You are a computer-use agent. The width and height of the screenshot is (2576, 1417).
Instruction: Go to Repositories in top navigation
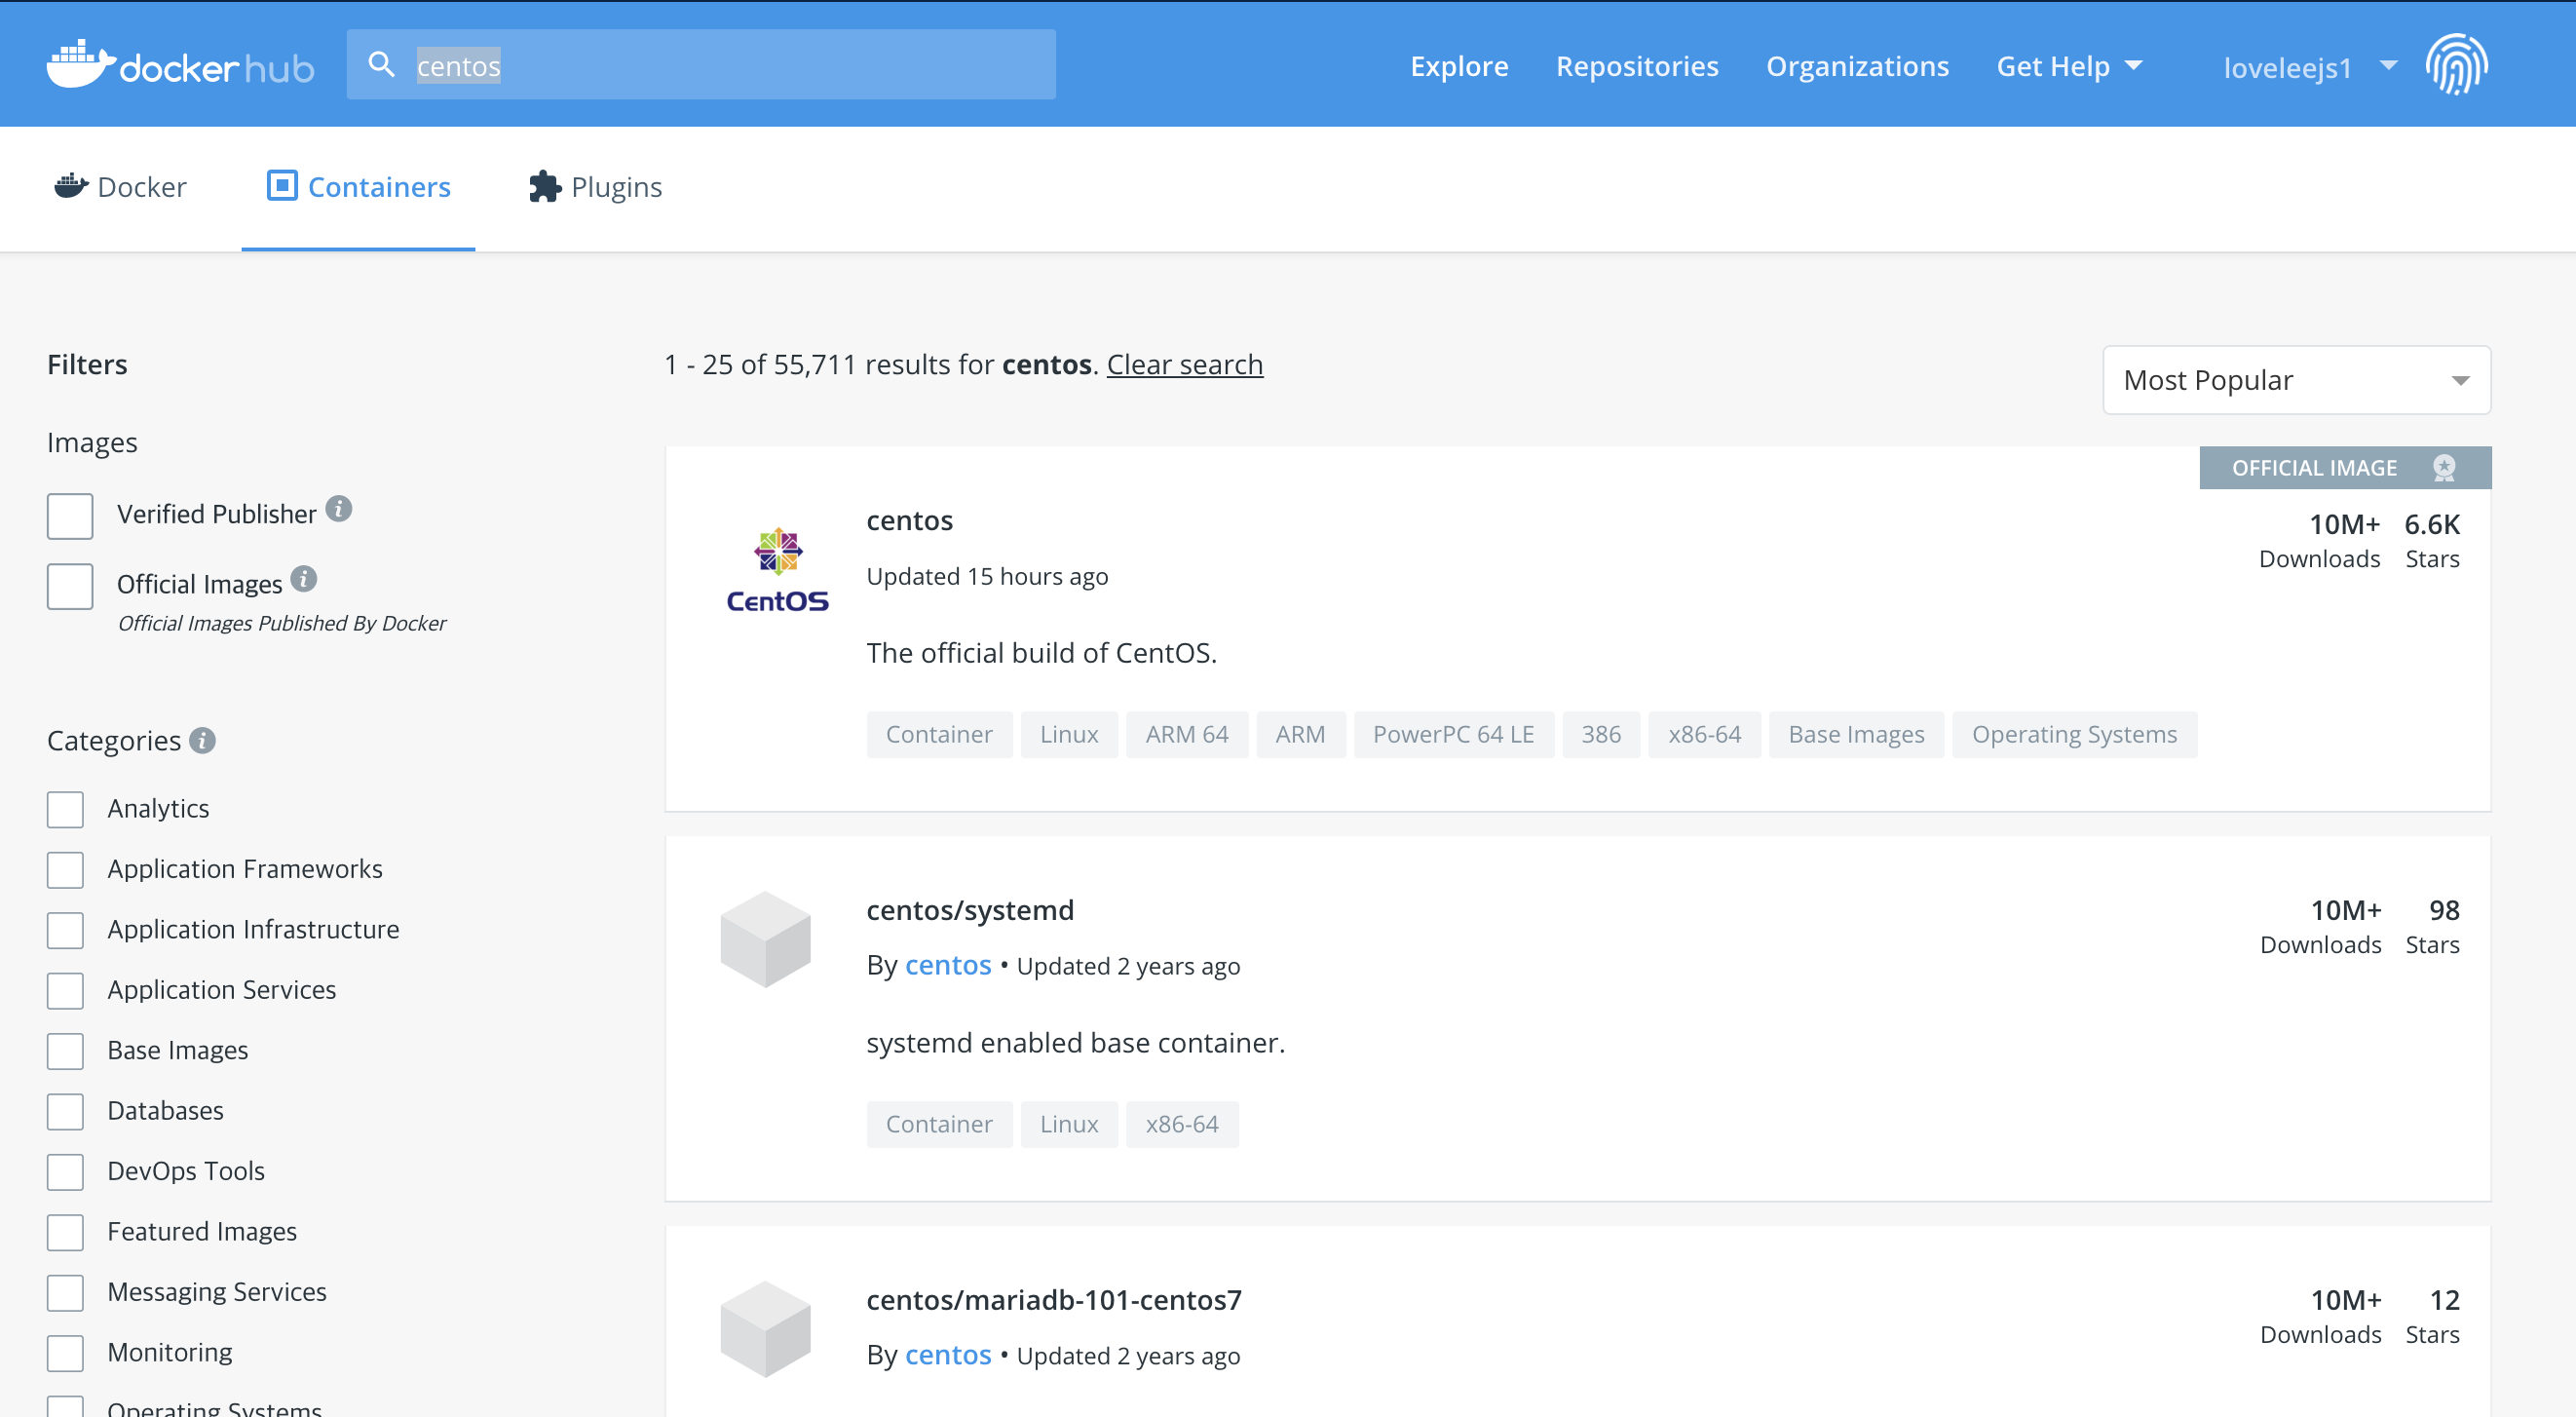click(x=1636, y=66)
